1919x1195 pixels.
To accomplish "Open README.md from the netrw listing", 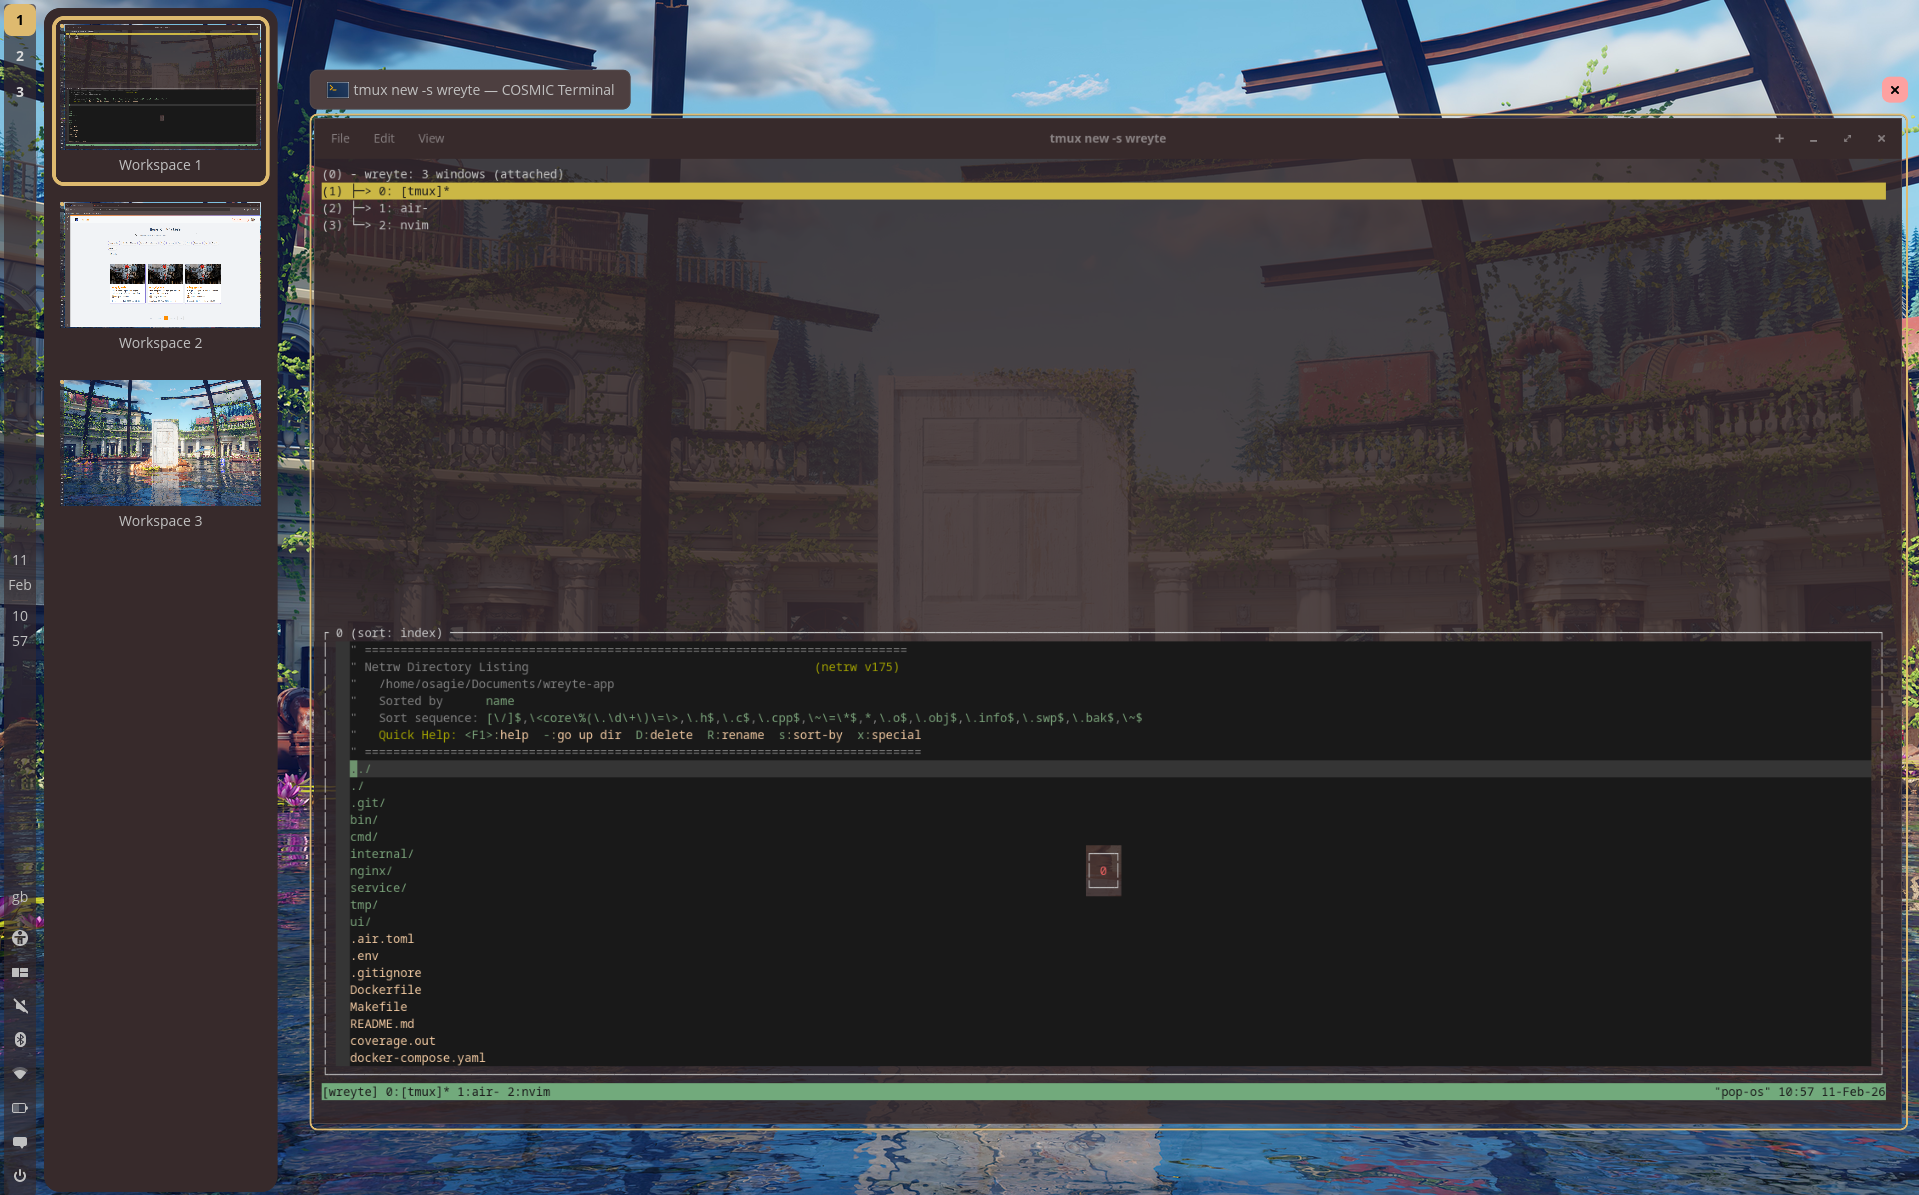I will coord(382,1023).
